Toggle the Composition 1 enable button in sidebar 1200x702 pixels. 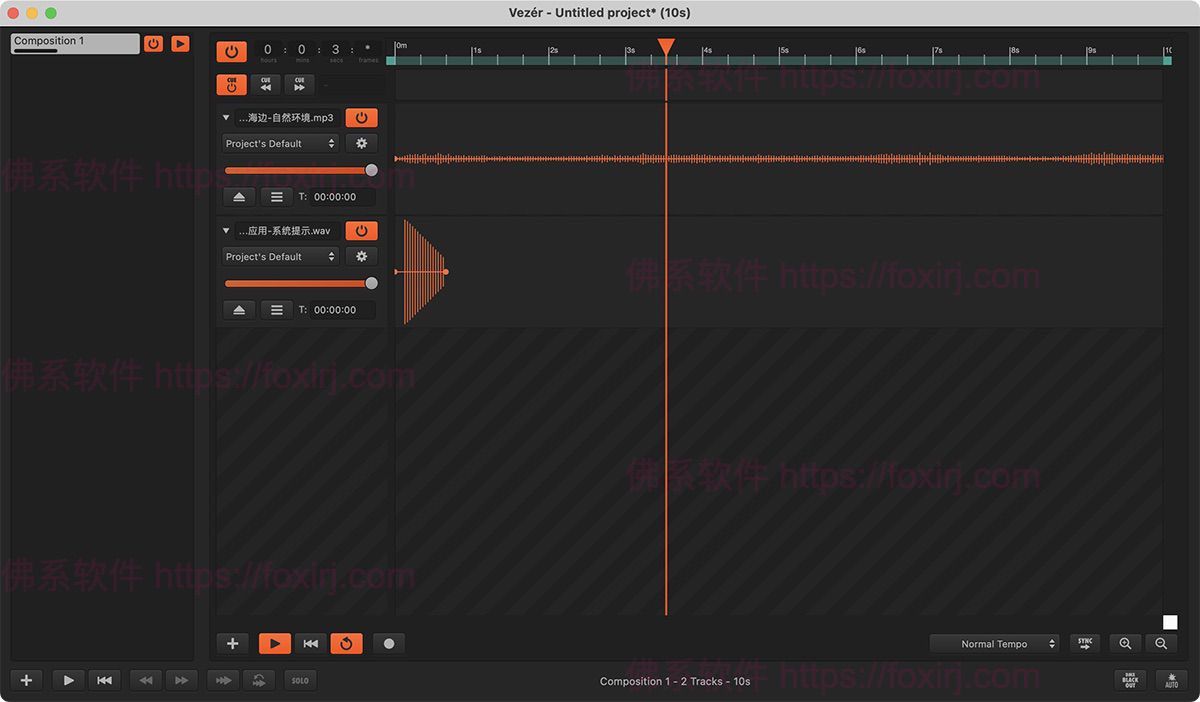(x=153, y=44)
